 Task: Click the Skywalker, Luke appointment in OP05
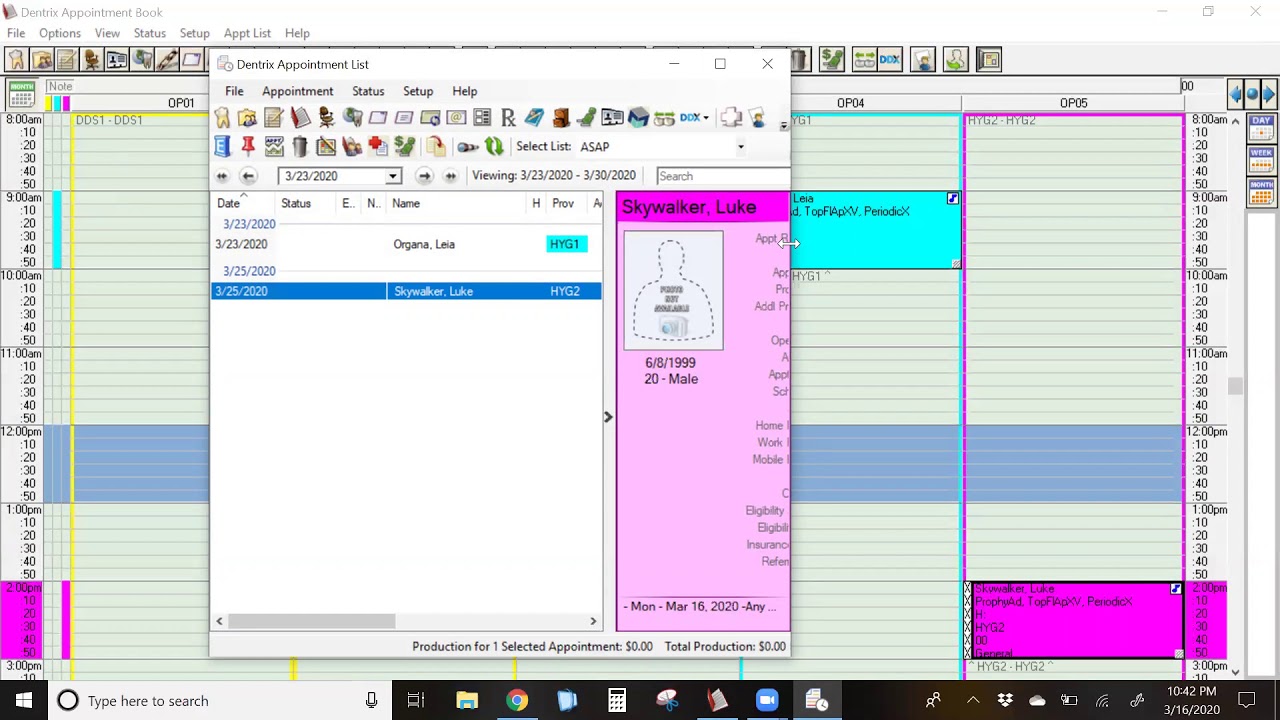[1074, 620]
